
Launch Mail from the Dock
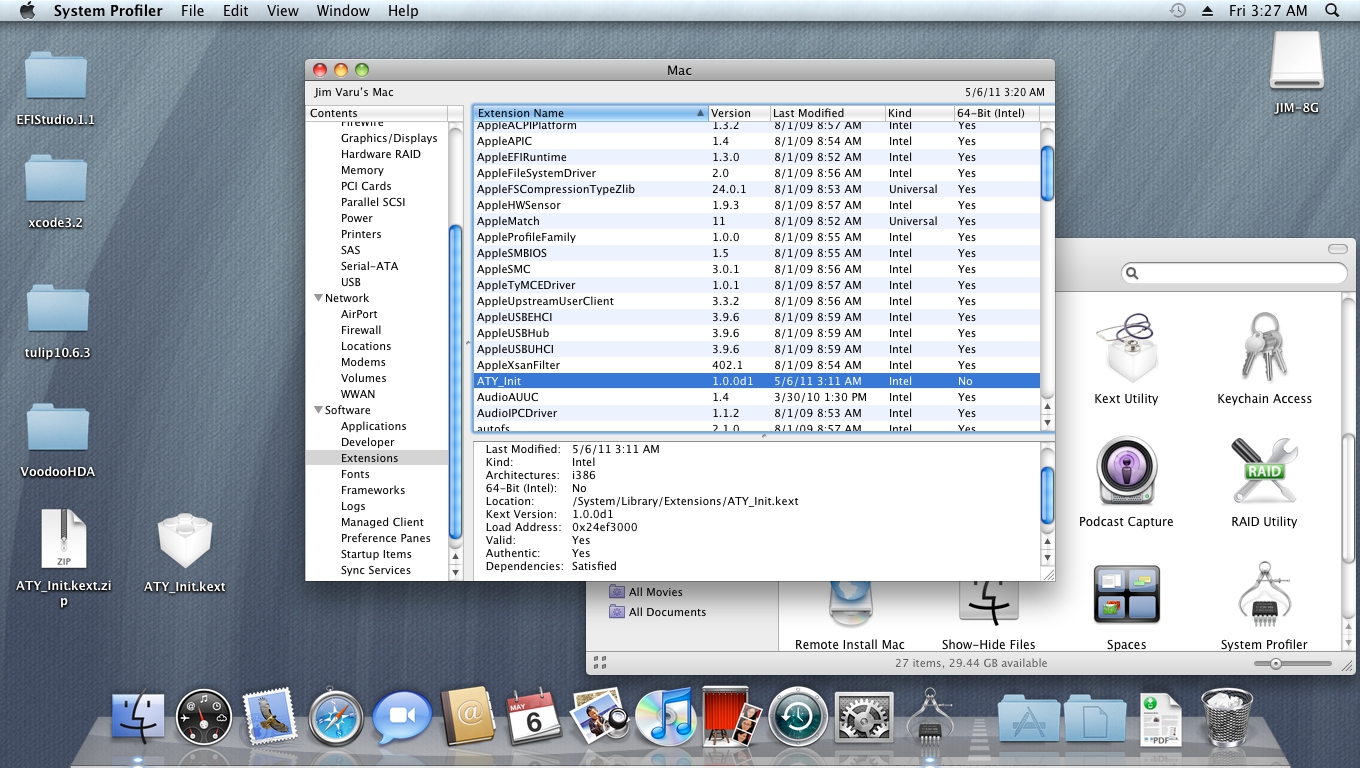tap(270, 718)
